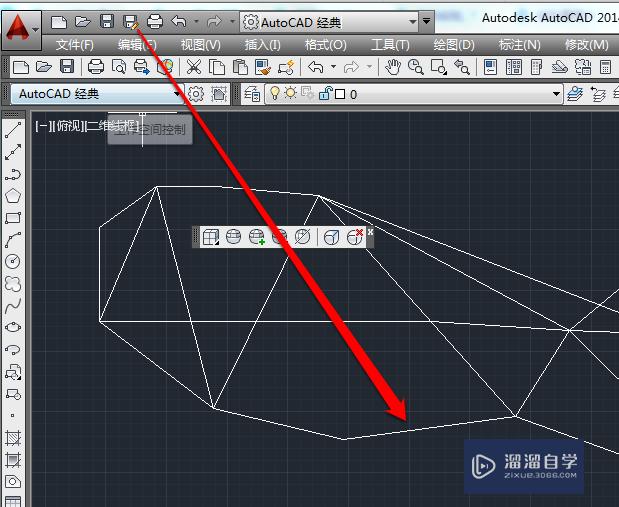Select the Line draw tool

13,130
